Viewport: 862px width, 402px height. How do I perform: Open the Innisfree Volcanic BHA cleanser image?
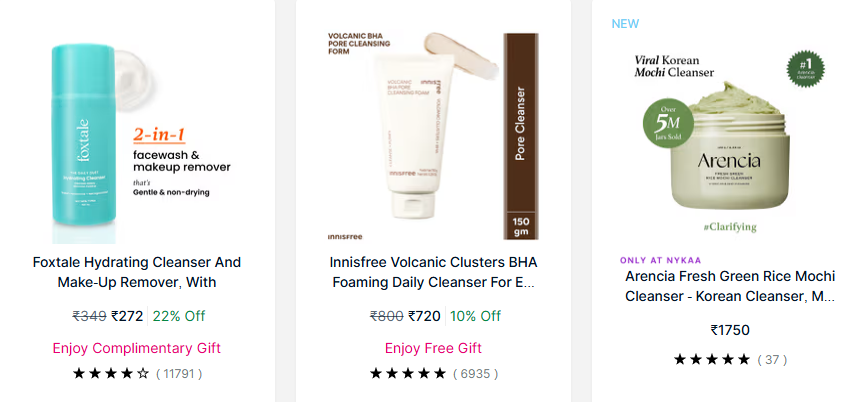[x=433, y=135]
